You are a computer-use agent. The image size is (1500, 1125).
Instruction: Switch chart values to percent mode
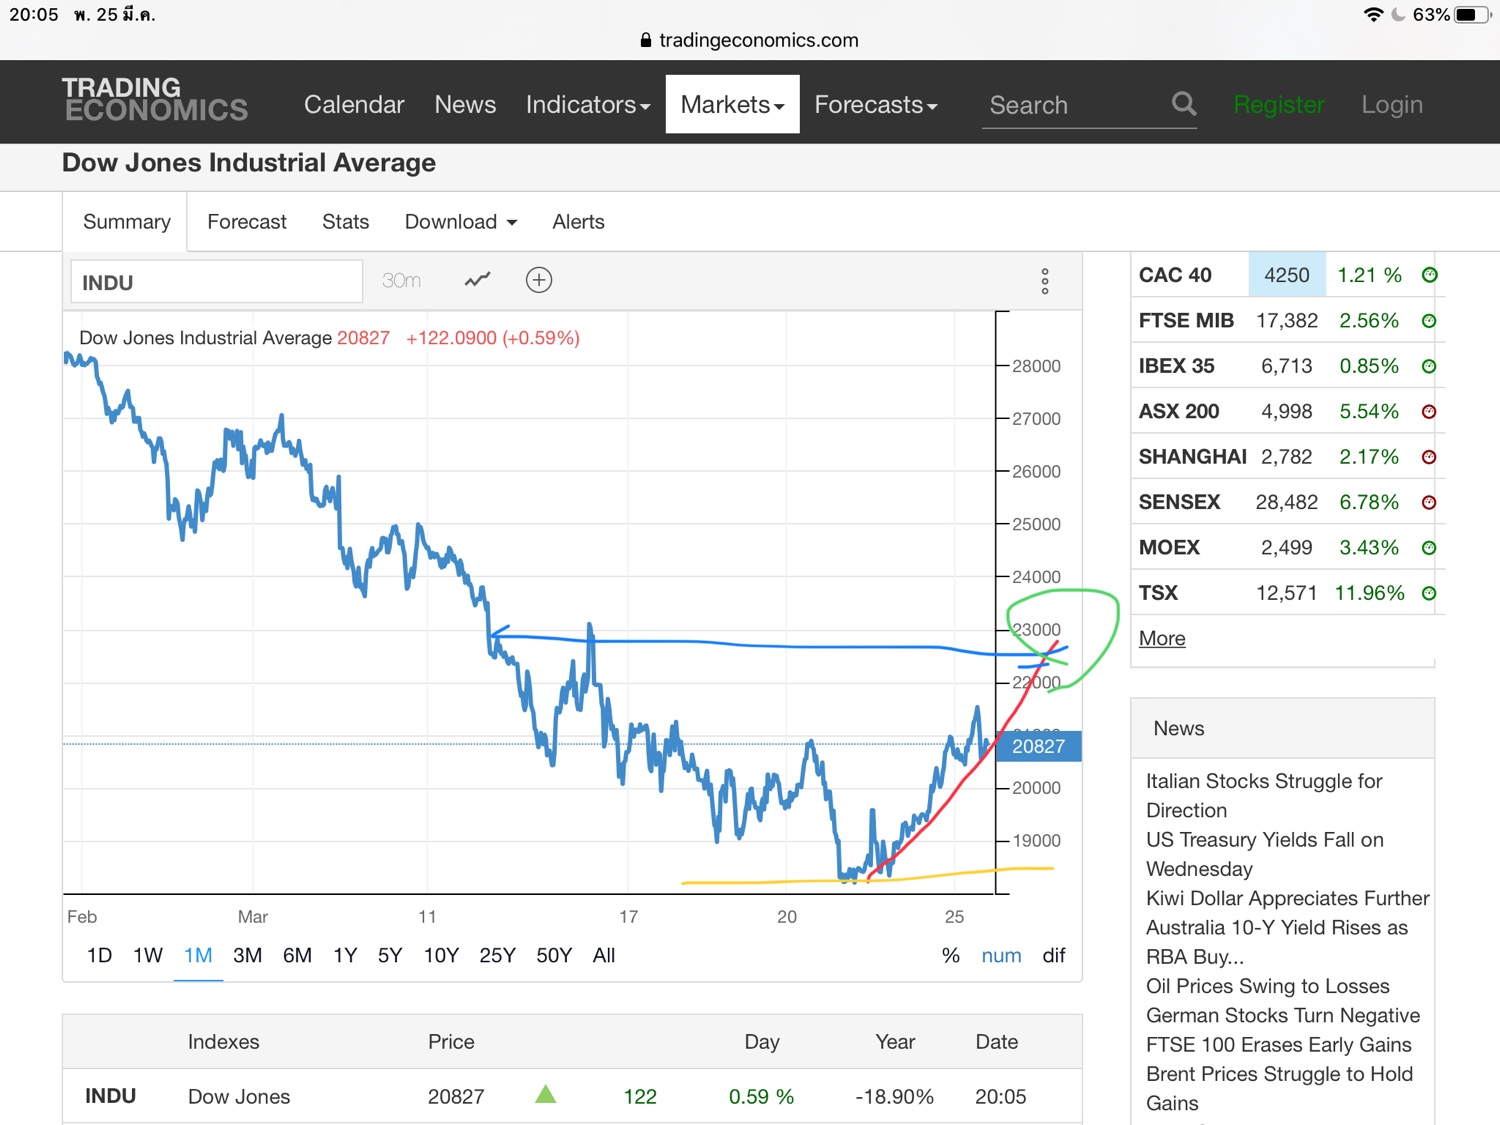tap(950, 956)
